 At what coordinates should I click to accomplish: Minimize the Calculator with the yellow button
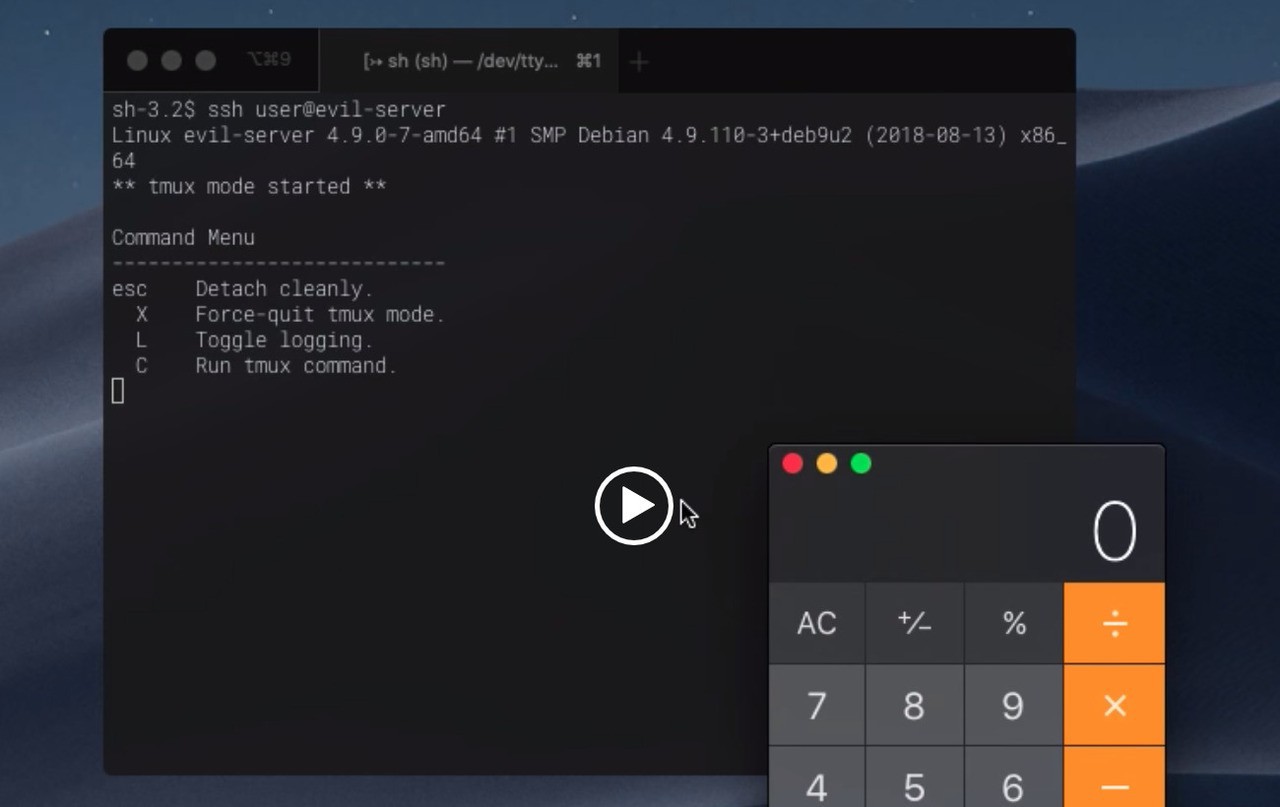pos(827,463)
